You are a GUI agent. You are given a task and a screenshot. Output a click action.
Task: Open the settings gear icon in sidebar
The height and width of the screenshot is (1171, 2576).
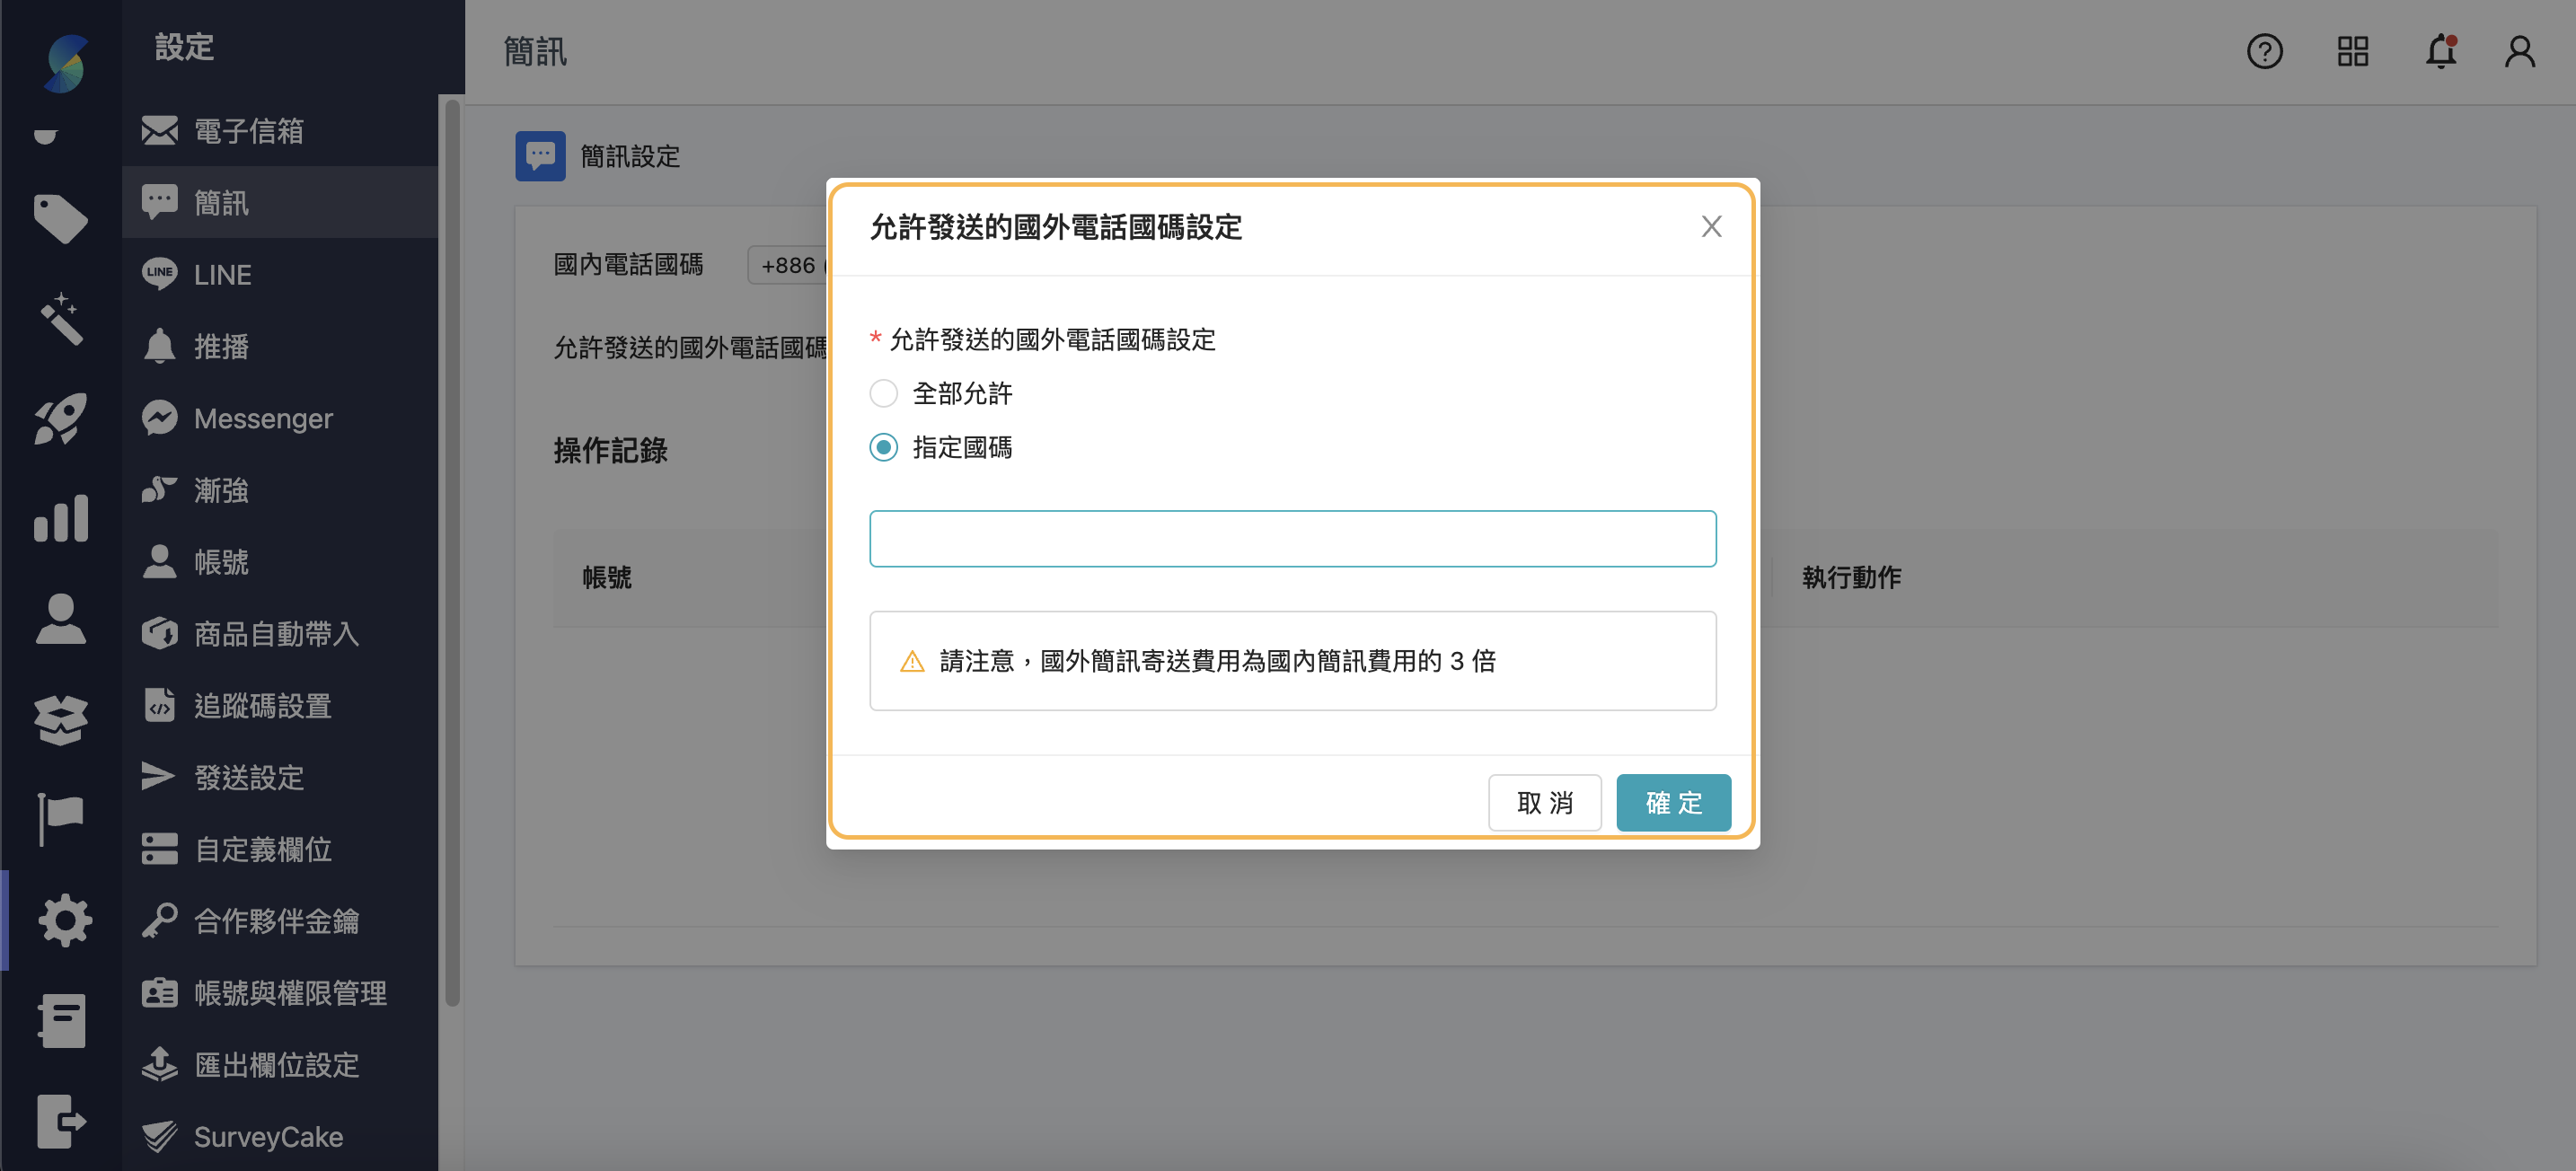point(64,919)
